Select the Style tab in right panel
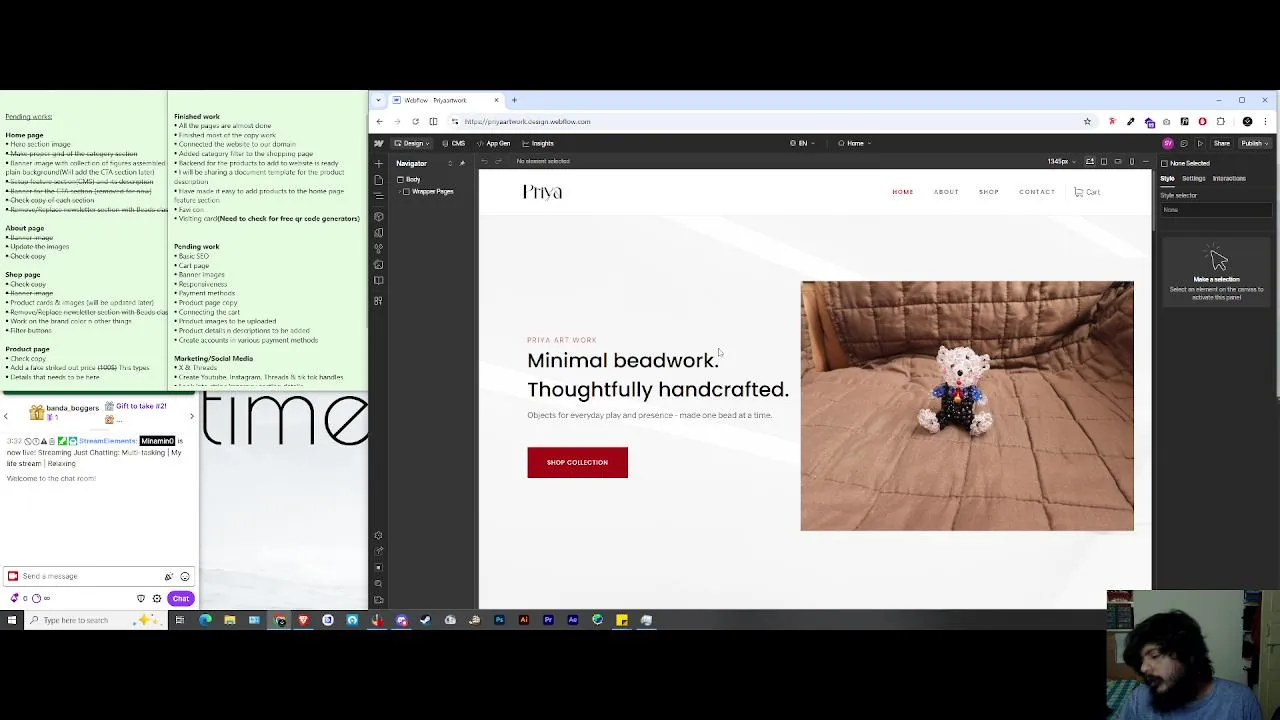Viewport: 1280px width, 720px height. click(1167, 178)
